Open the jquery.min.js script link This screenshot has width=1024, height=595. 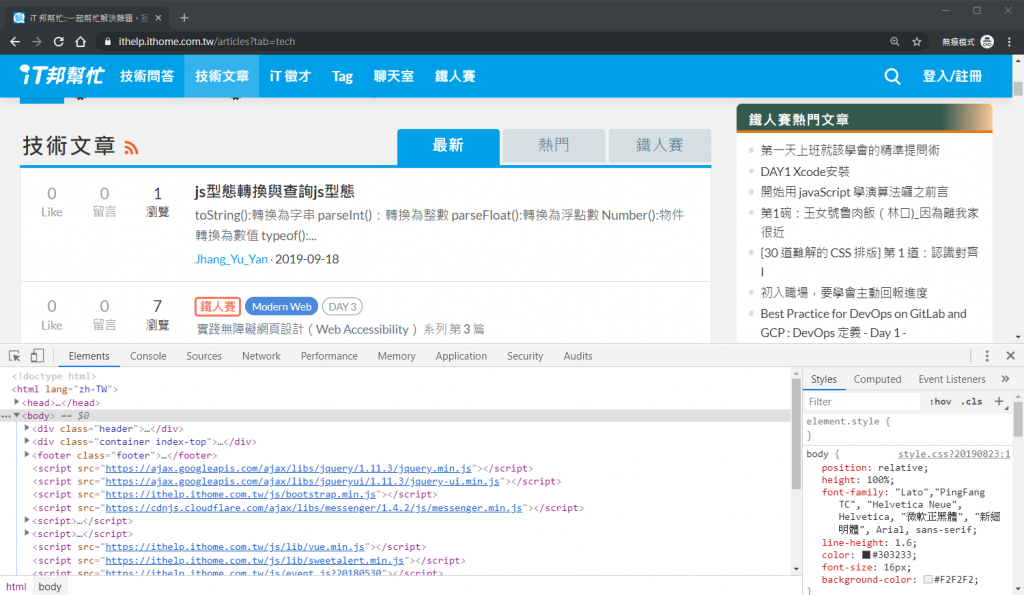click(288, 468)
